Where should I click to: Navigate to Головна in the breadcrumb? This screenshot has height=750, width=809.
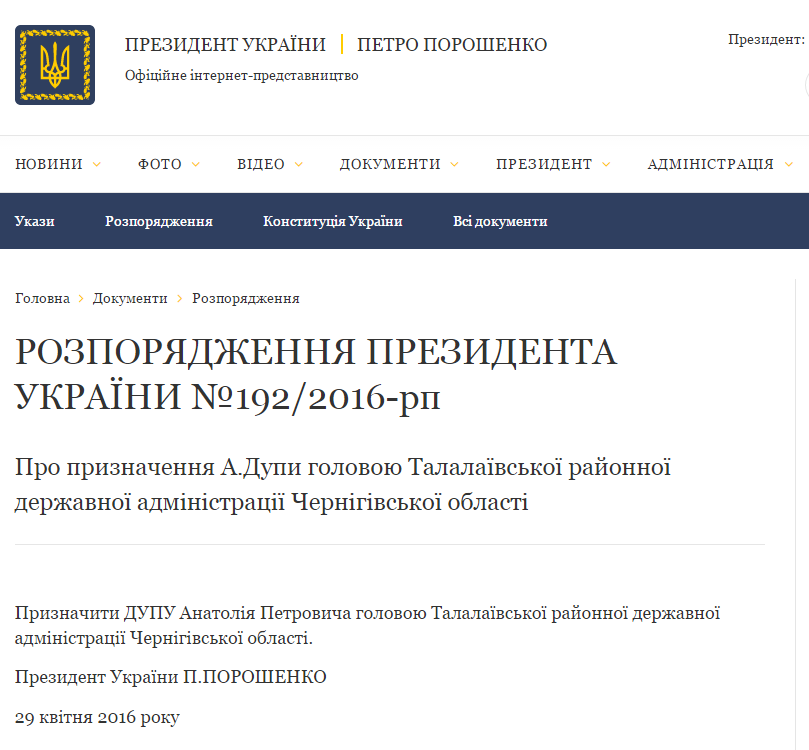coord(42,298)
